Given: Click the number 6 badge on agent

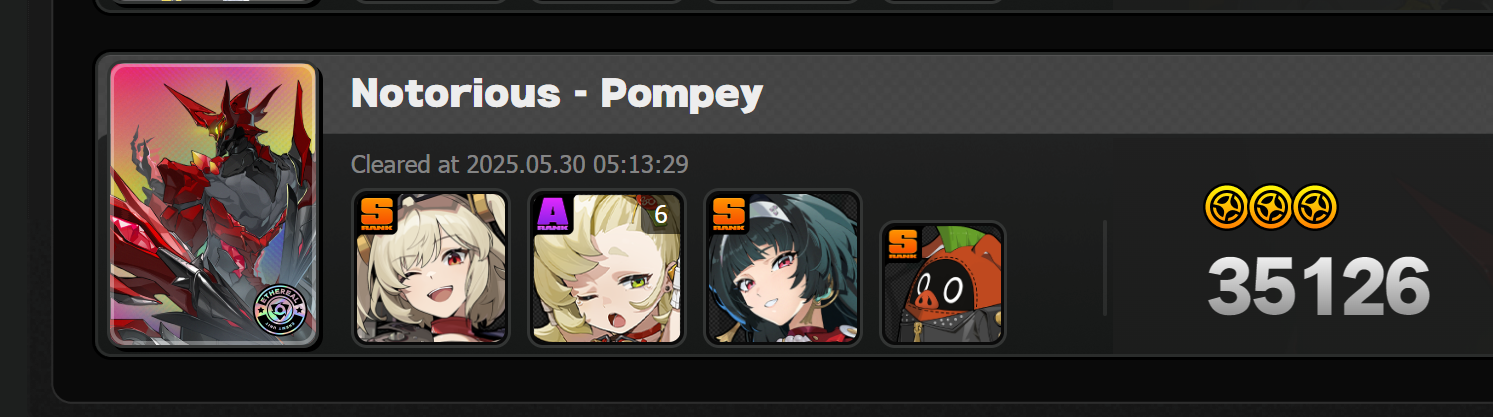Looking at the screenshot, I should (x=660, y=214).
